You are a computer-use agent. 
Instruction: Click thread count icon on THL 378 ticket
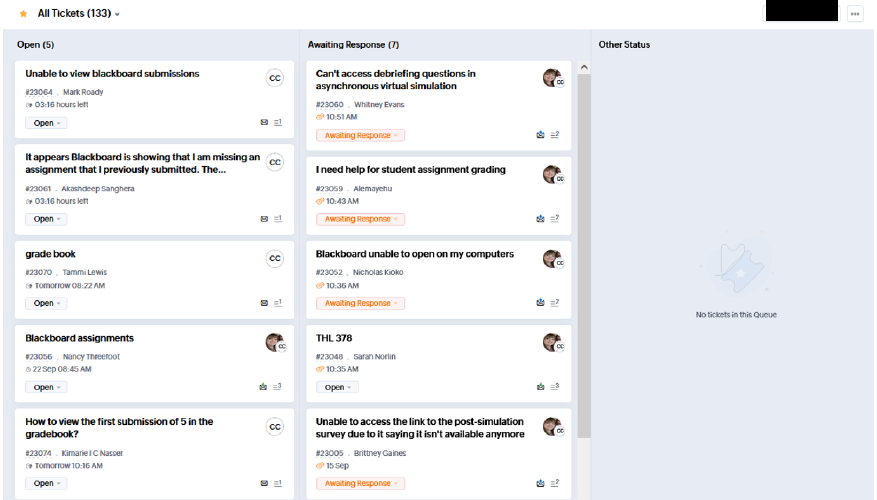click(554, 387)
